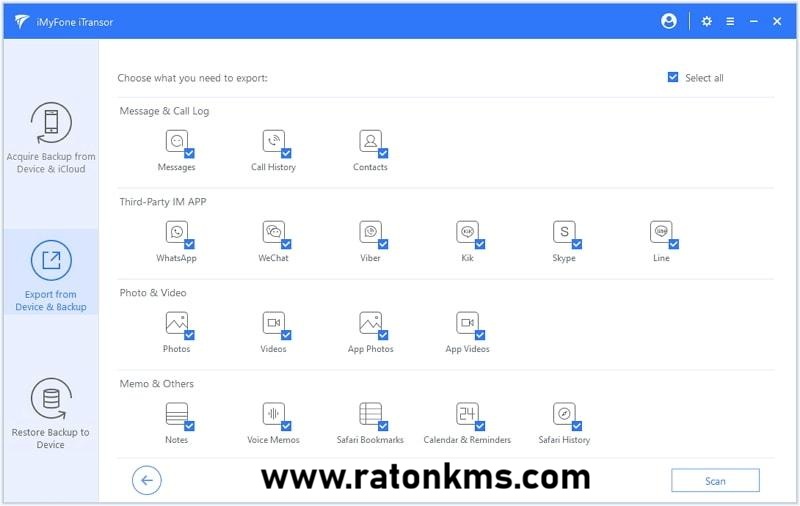
Task: Untick the Select all checkbox
Action: coord(673,77)
